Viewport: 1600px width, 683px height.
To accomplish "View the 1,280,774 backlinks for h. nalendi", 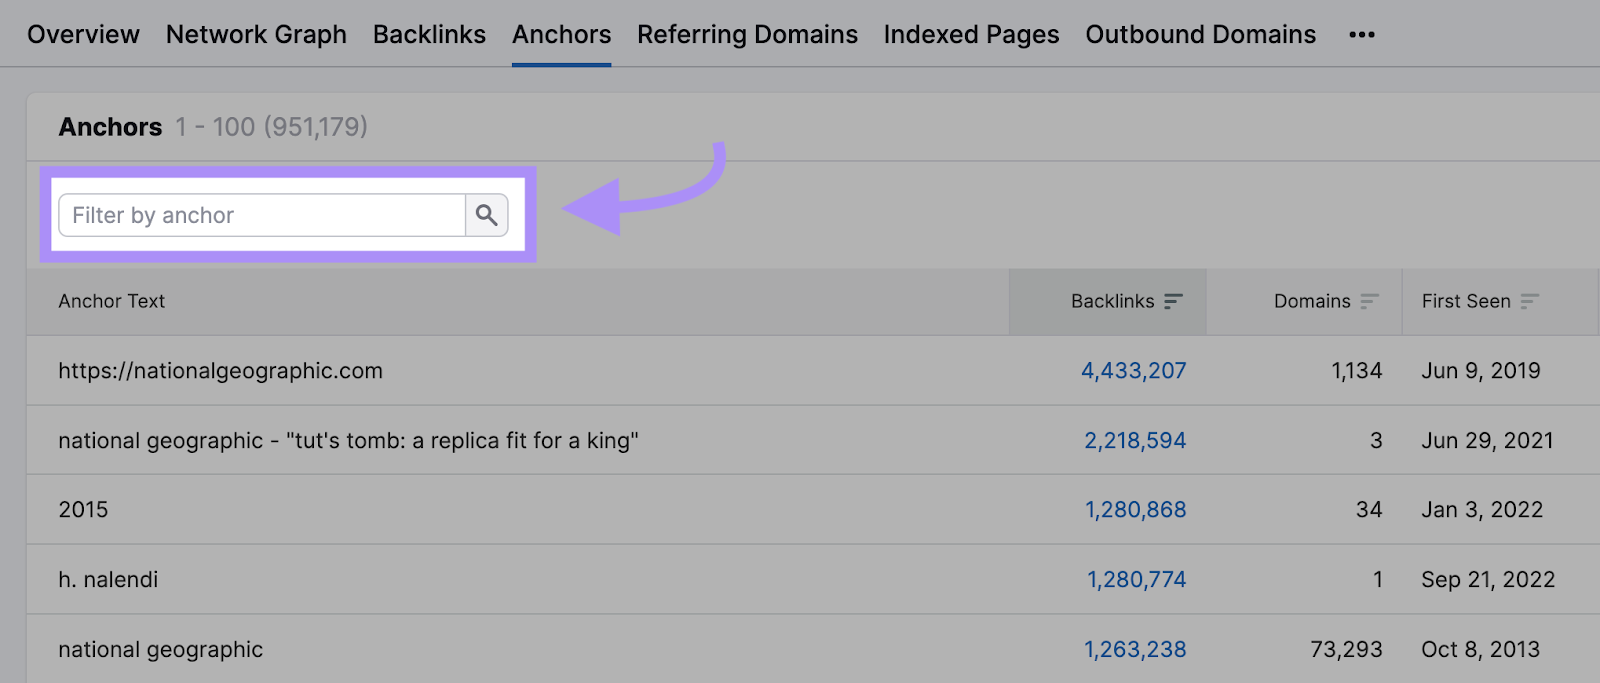I will click(1136, 580).
